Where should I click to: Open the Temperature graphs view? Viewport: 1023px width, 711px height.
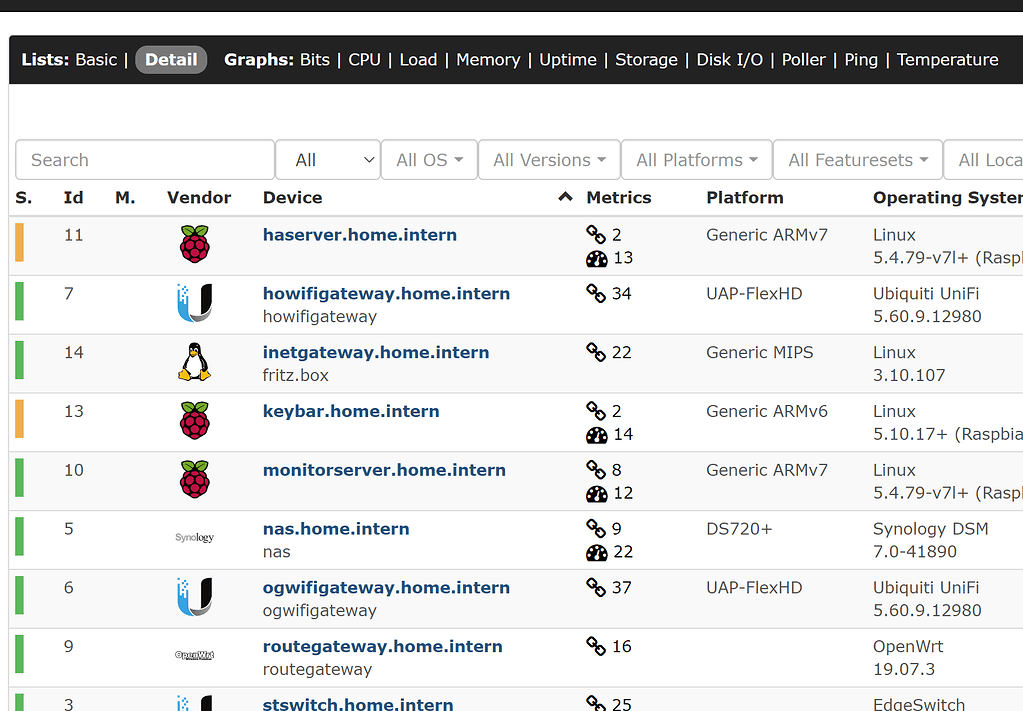point(946,59)
